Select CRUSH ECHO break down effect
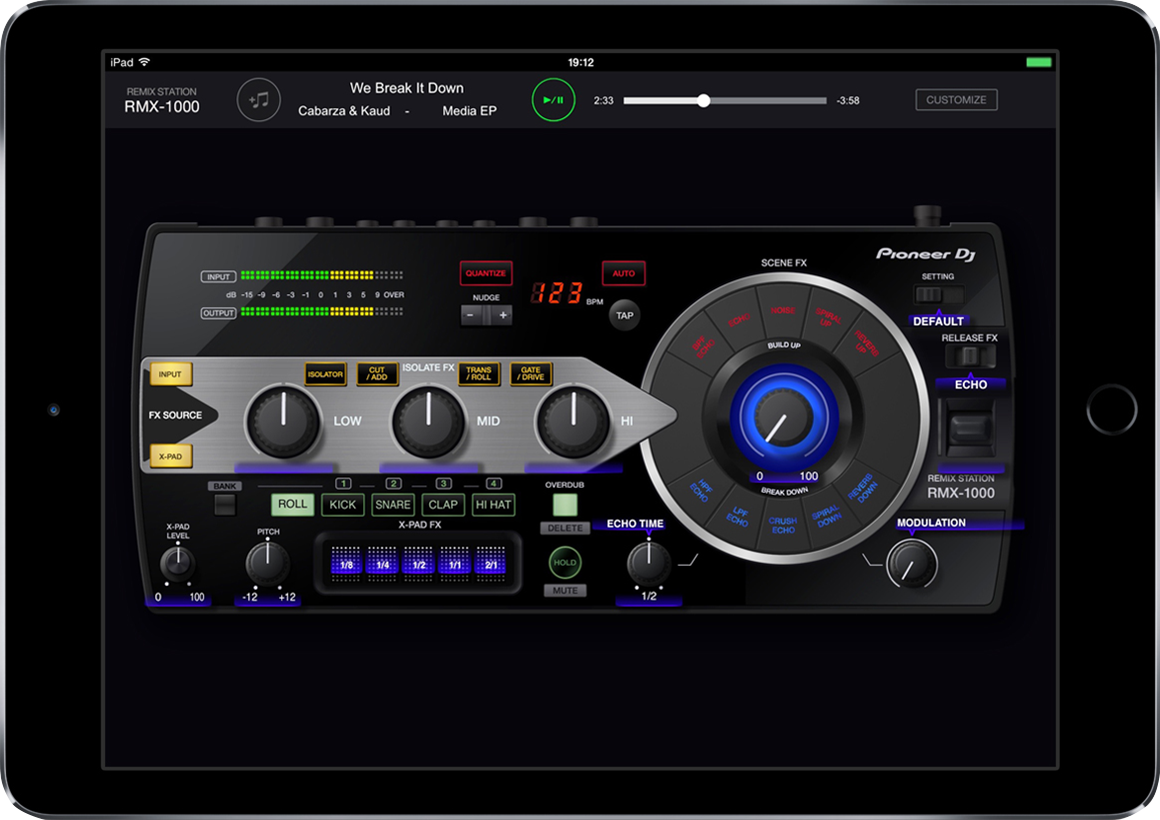This screenshot has width=1160, height=820. (783, 525)
